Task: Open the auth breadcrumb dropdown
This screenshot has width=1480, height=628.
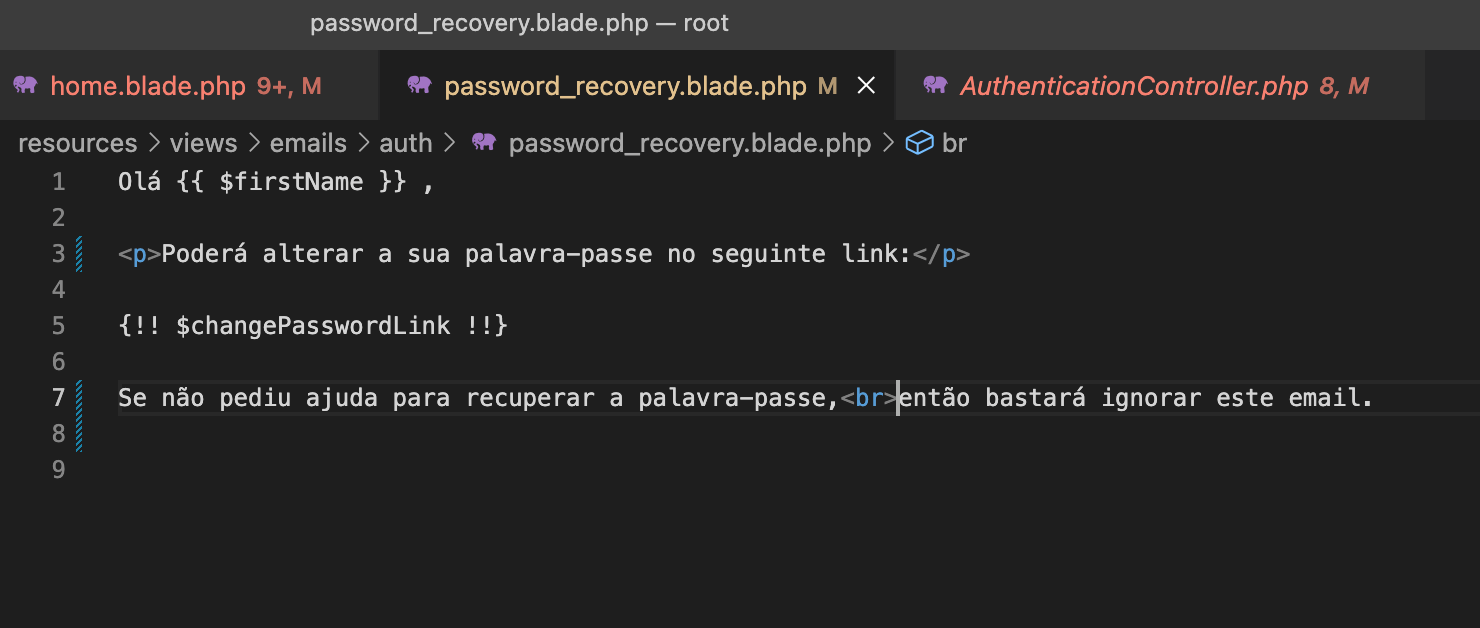Action: click(405, 142)
